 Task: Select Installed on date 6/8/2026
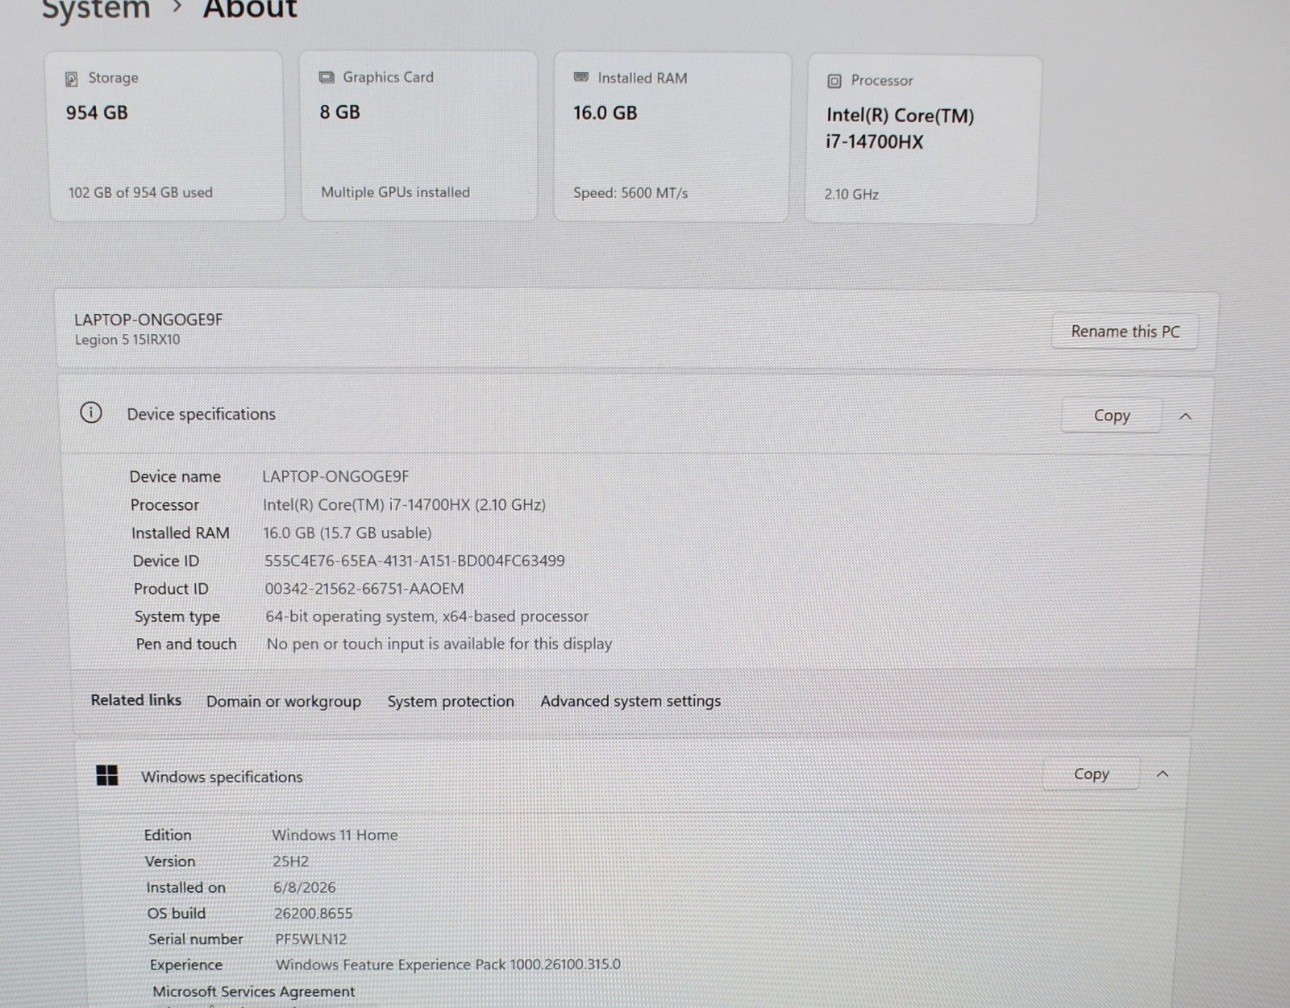[304, 887]
